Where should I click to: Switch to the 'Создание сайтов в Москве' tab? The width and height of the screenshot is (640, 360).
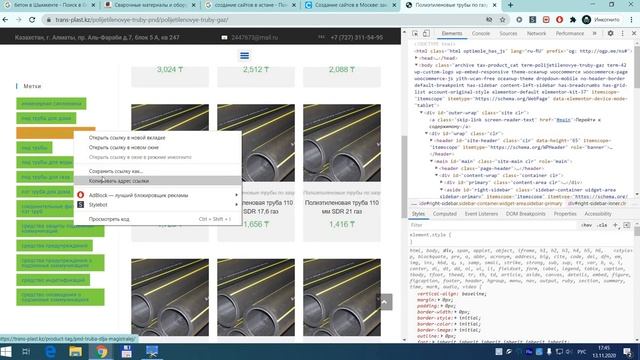tap(351, 5)
